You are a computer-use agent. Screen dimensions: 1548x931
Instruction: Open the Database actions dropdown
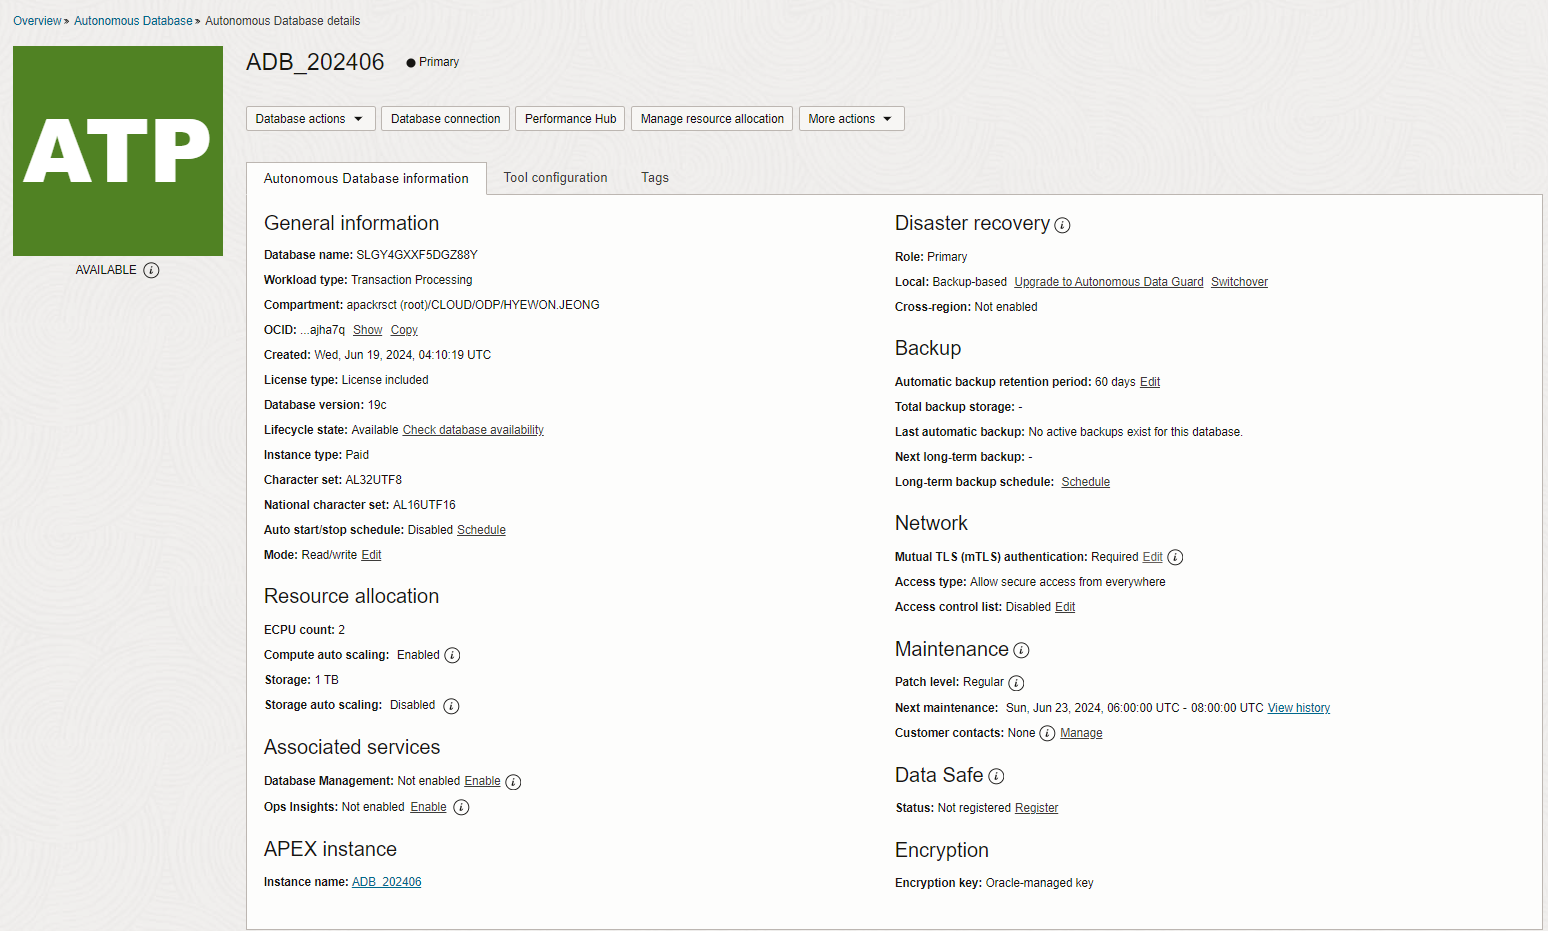pos(311,119)
